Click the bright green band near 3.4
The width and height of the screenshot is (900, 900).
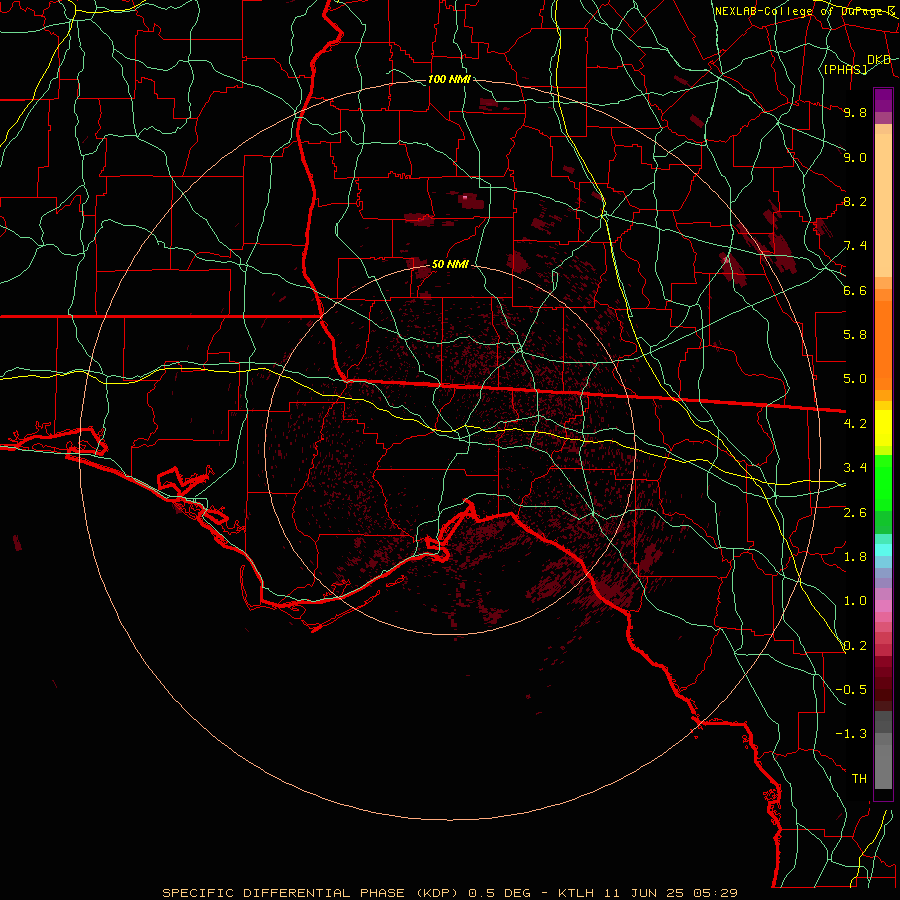883,482
